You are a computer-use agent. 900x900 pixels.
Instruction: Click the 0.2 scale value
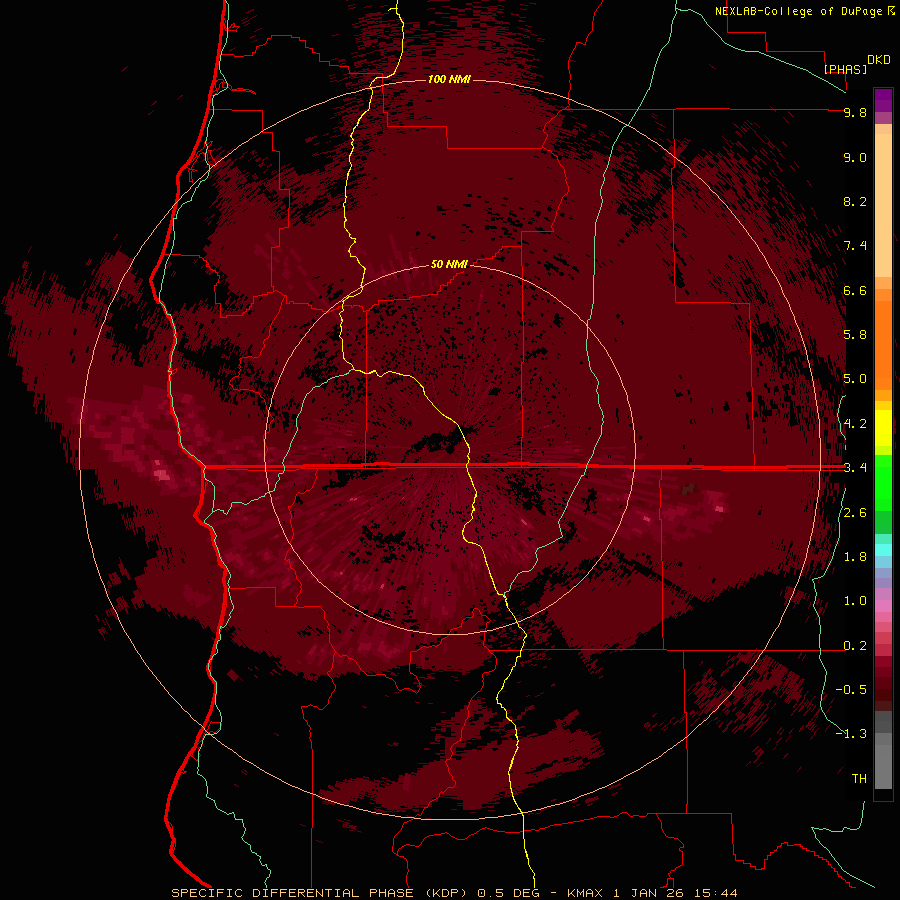855,646
